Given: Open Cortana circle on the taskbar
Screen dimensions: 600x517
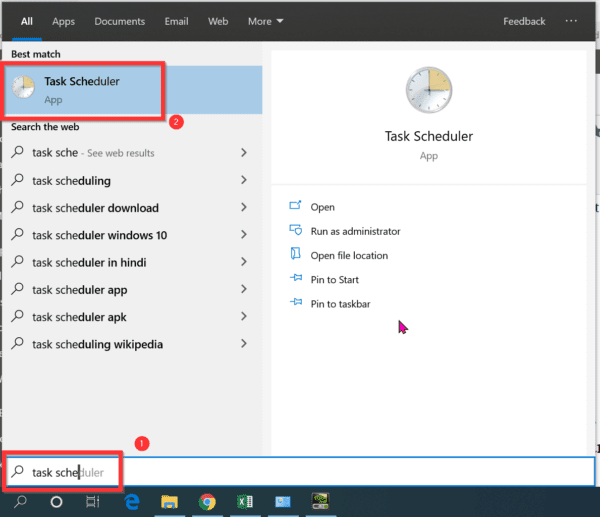Looking at the screenshot, I should [x=56, y=502].
